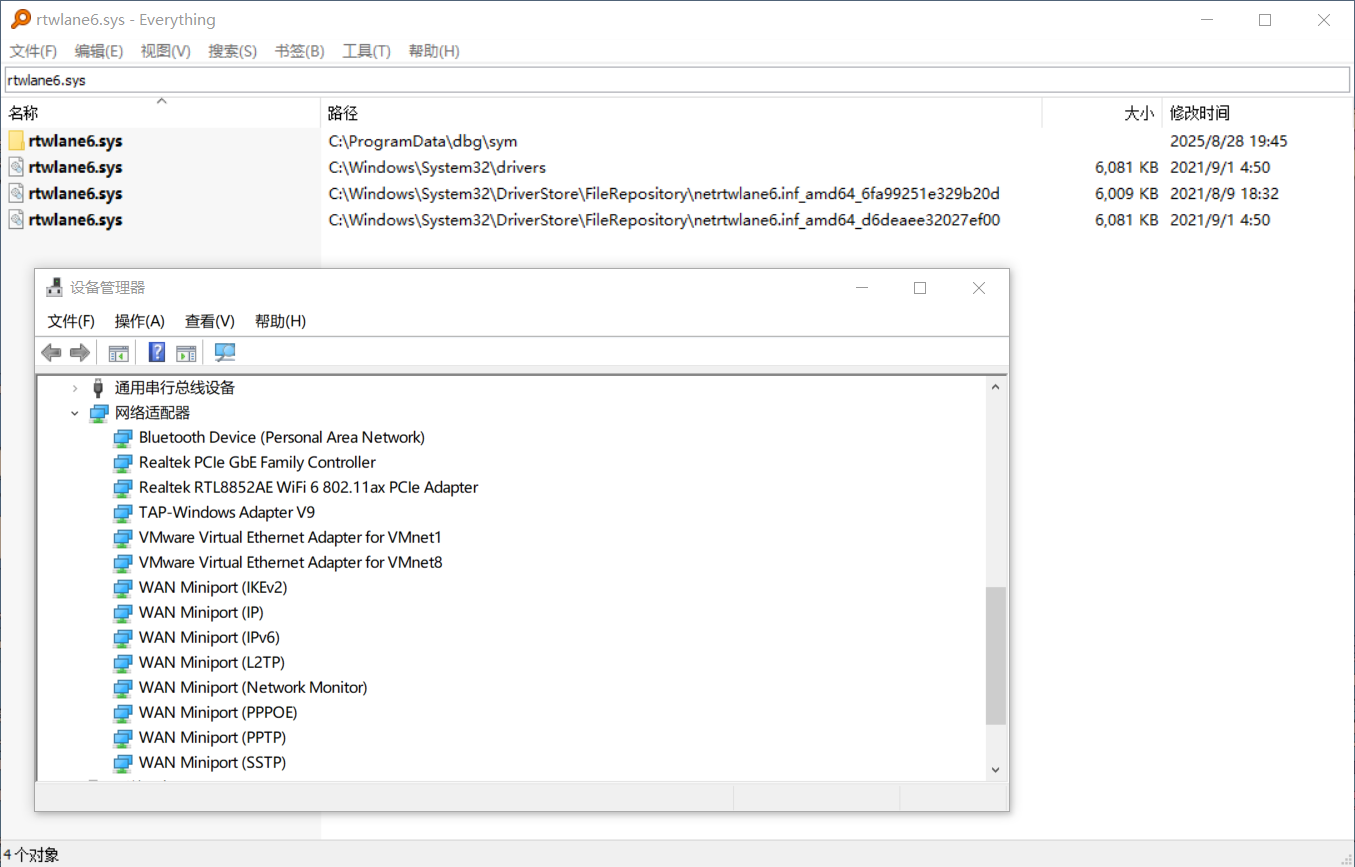
Task: Collapse the 网络适配器 tree node
Action: coord(75,412)
